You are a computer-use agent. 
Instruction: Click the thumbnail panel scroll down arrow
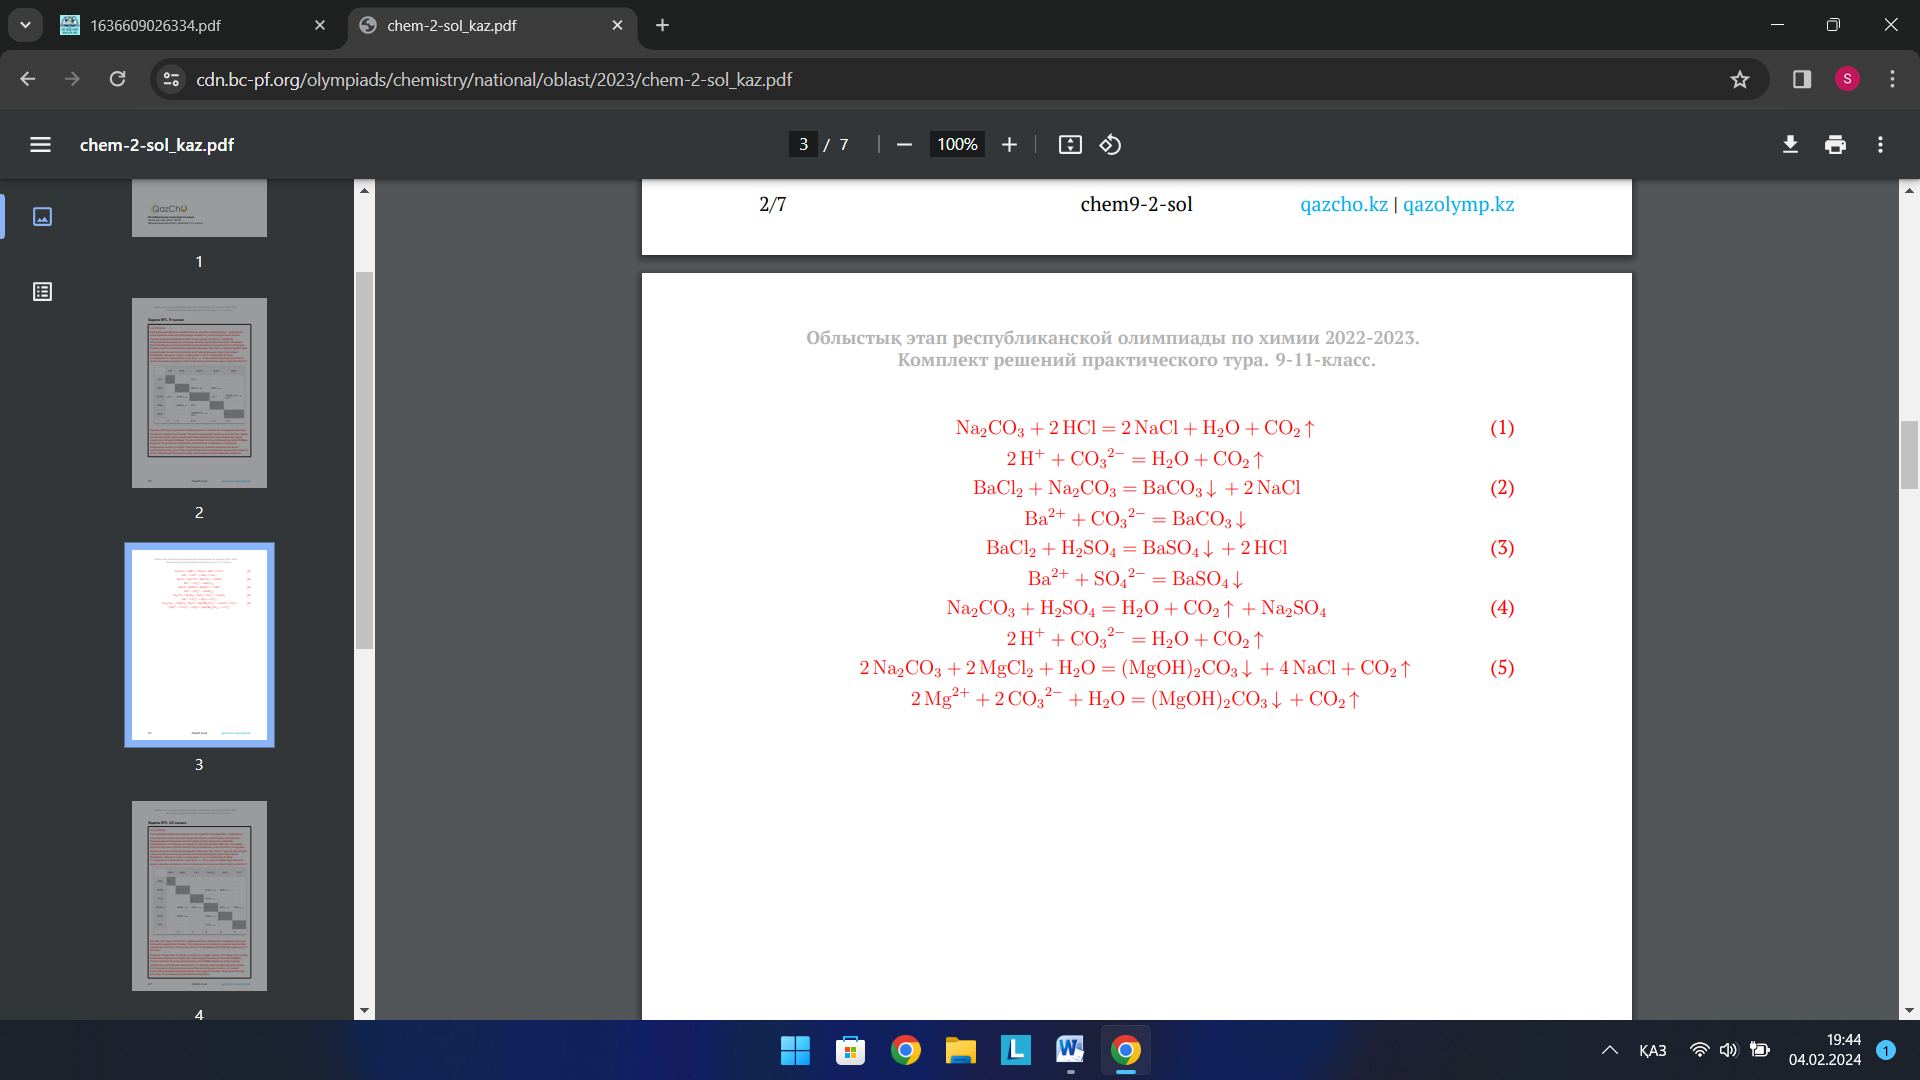click(364, 1010)
